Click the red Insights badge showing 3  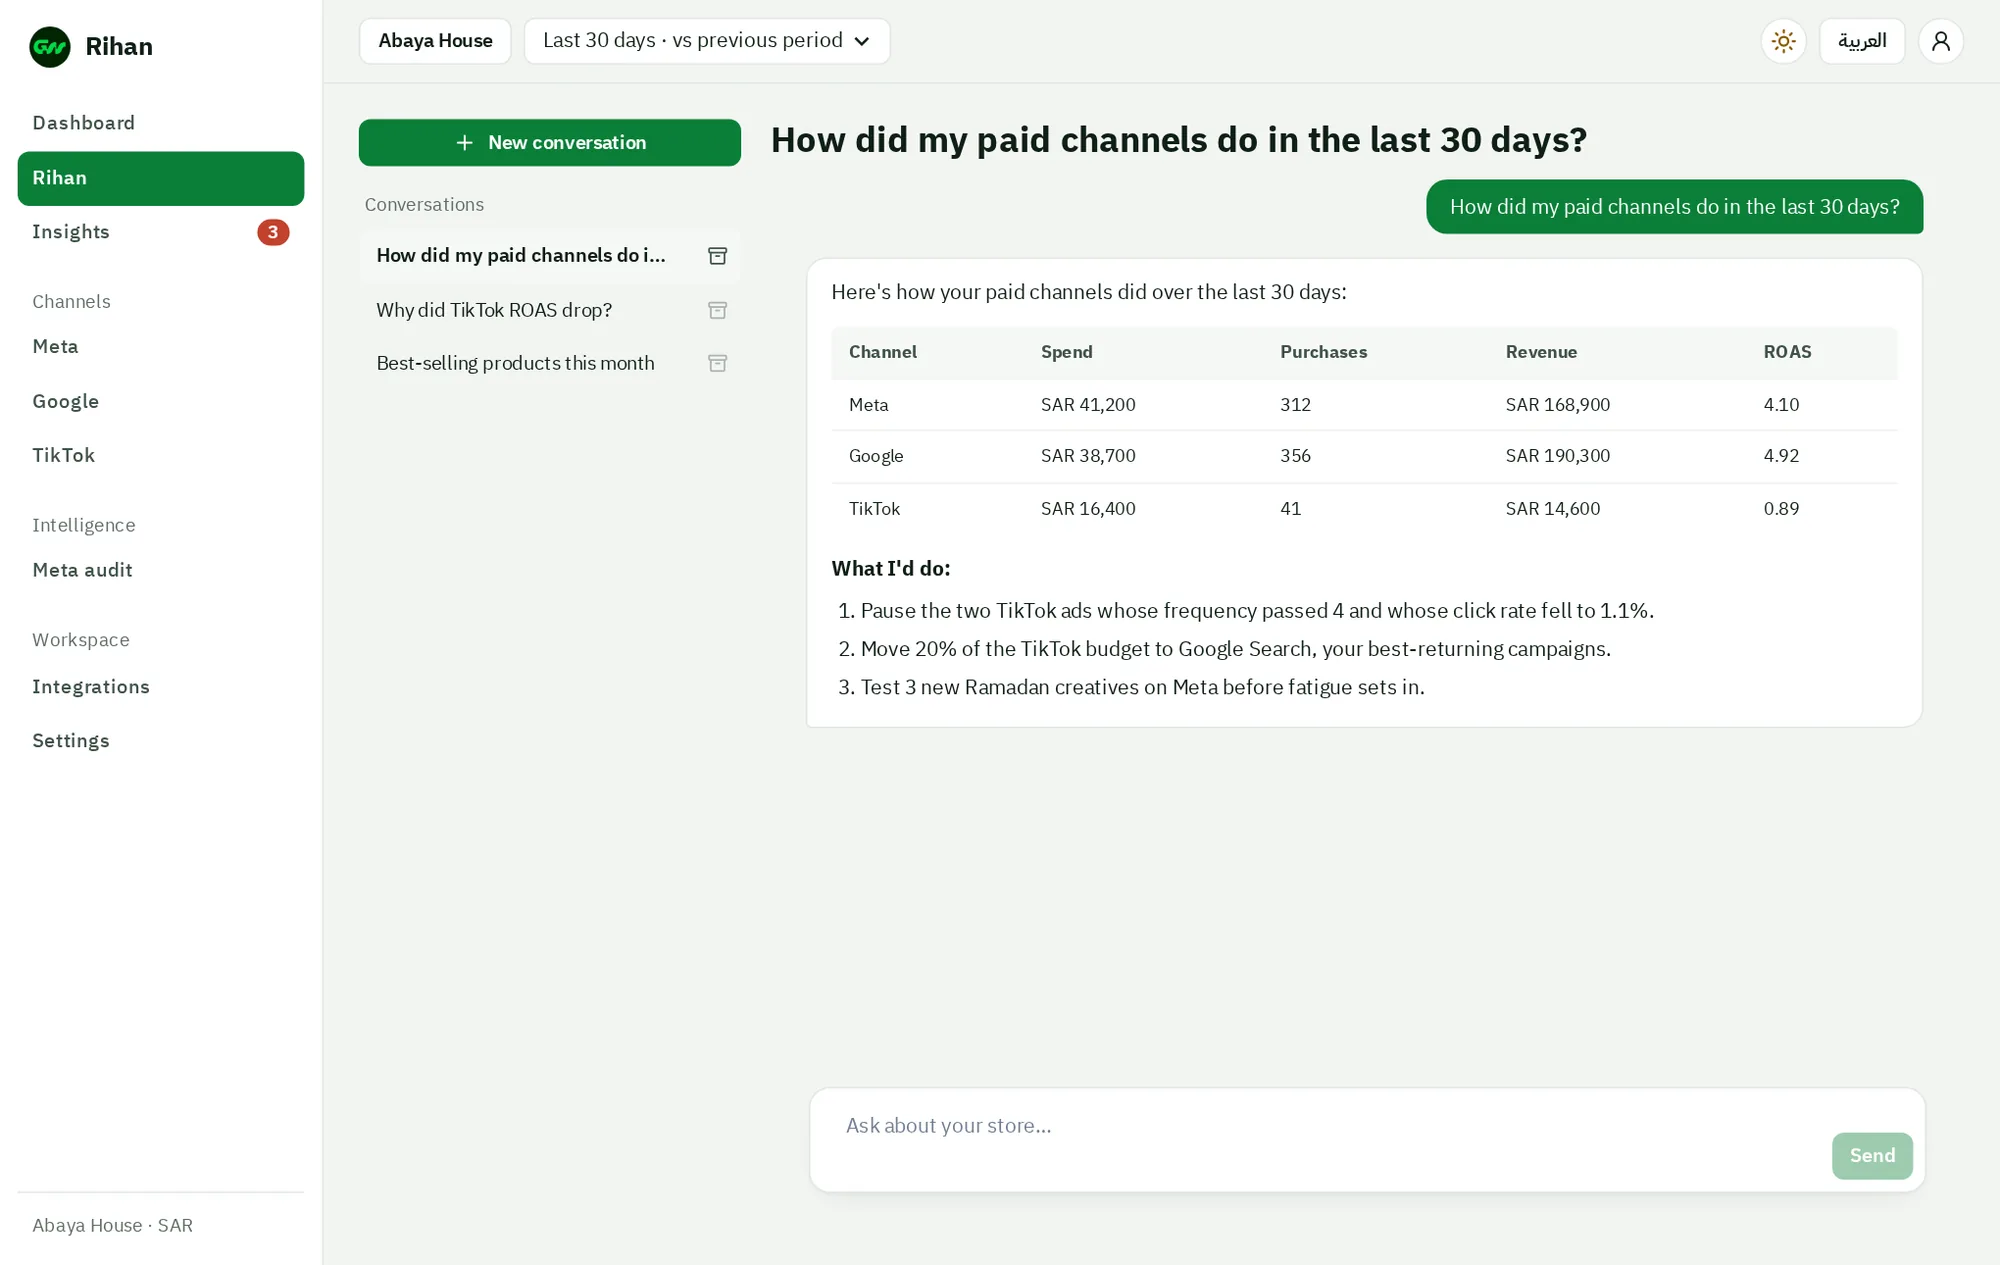pos(273,232)
